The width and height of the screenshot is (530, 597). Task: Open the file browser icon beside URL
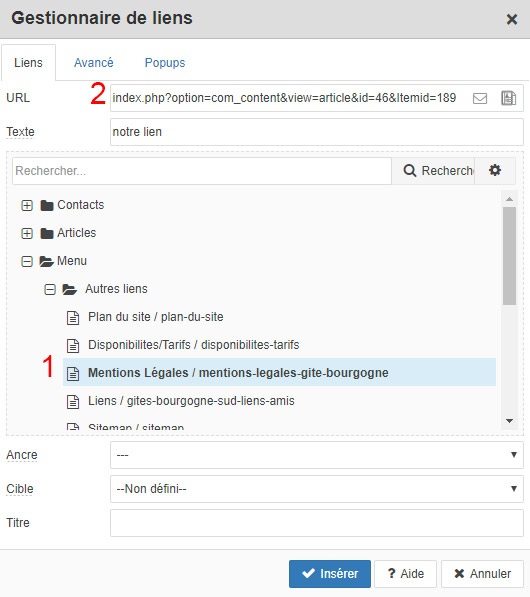tap(508, 98)
